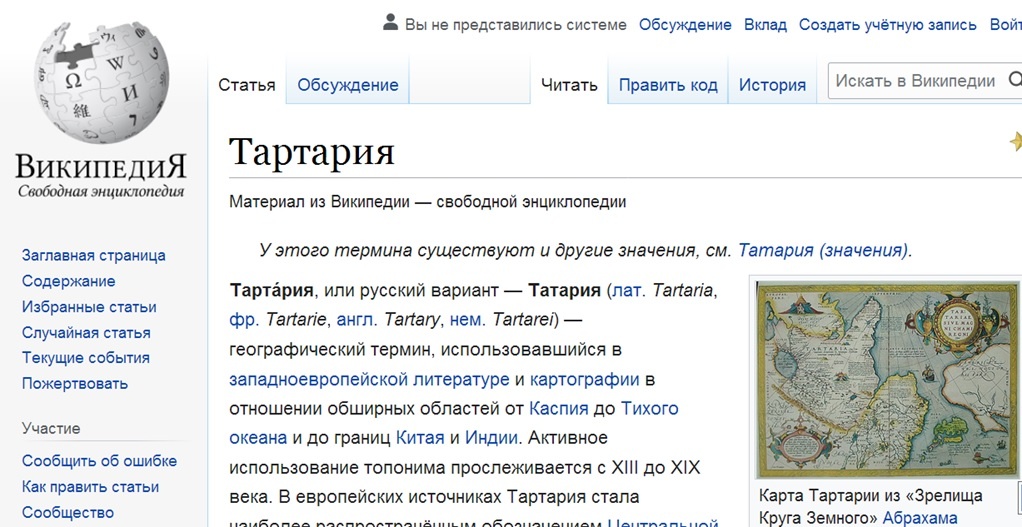Image resolution: width=1022 pixels, height=527 pixels.
Task: Click the Тартария page heading
Action: [x=312, y=151]
